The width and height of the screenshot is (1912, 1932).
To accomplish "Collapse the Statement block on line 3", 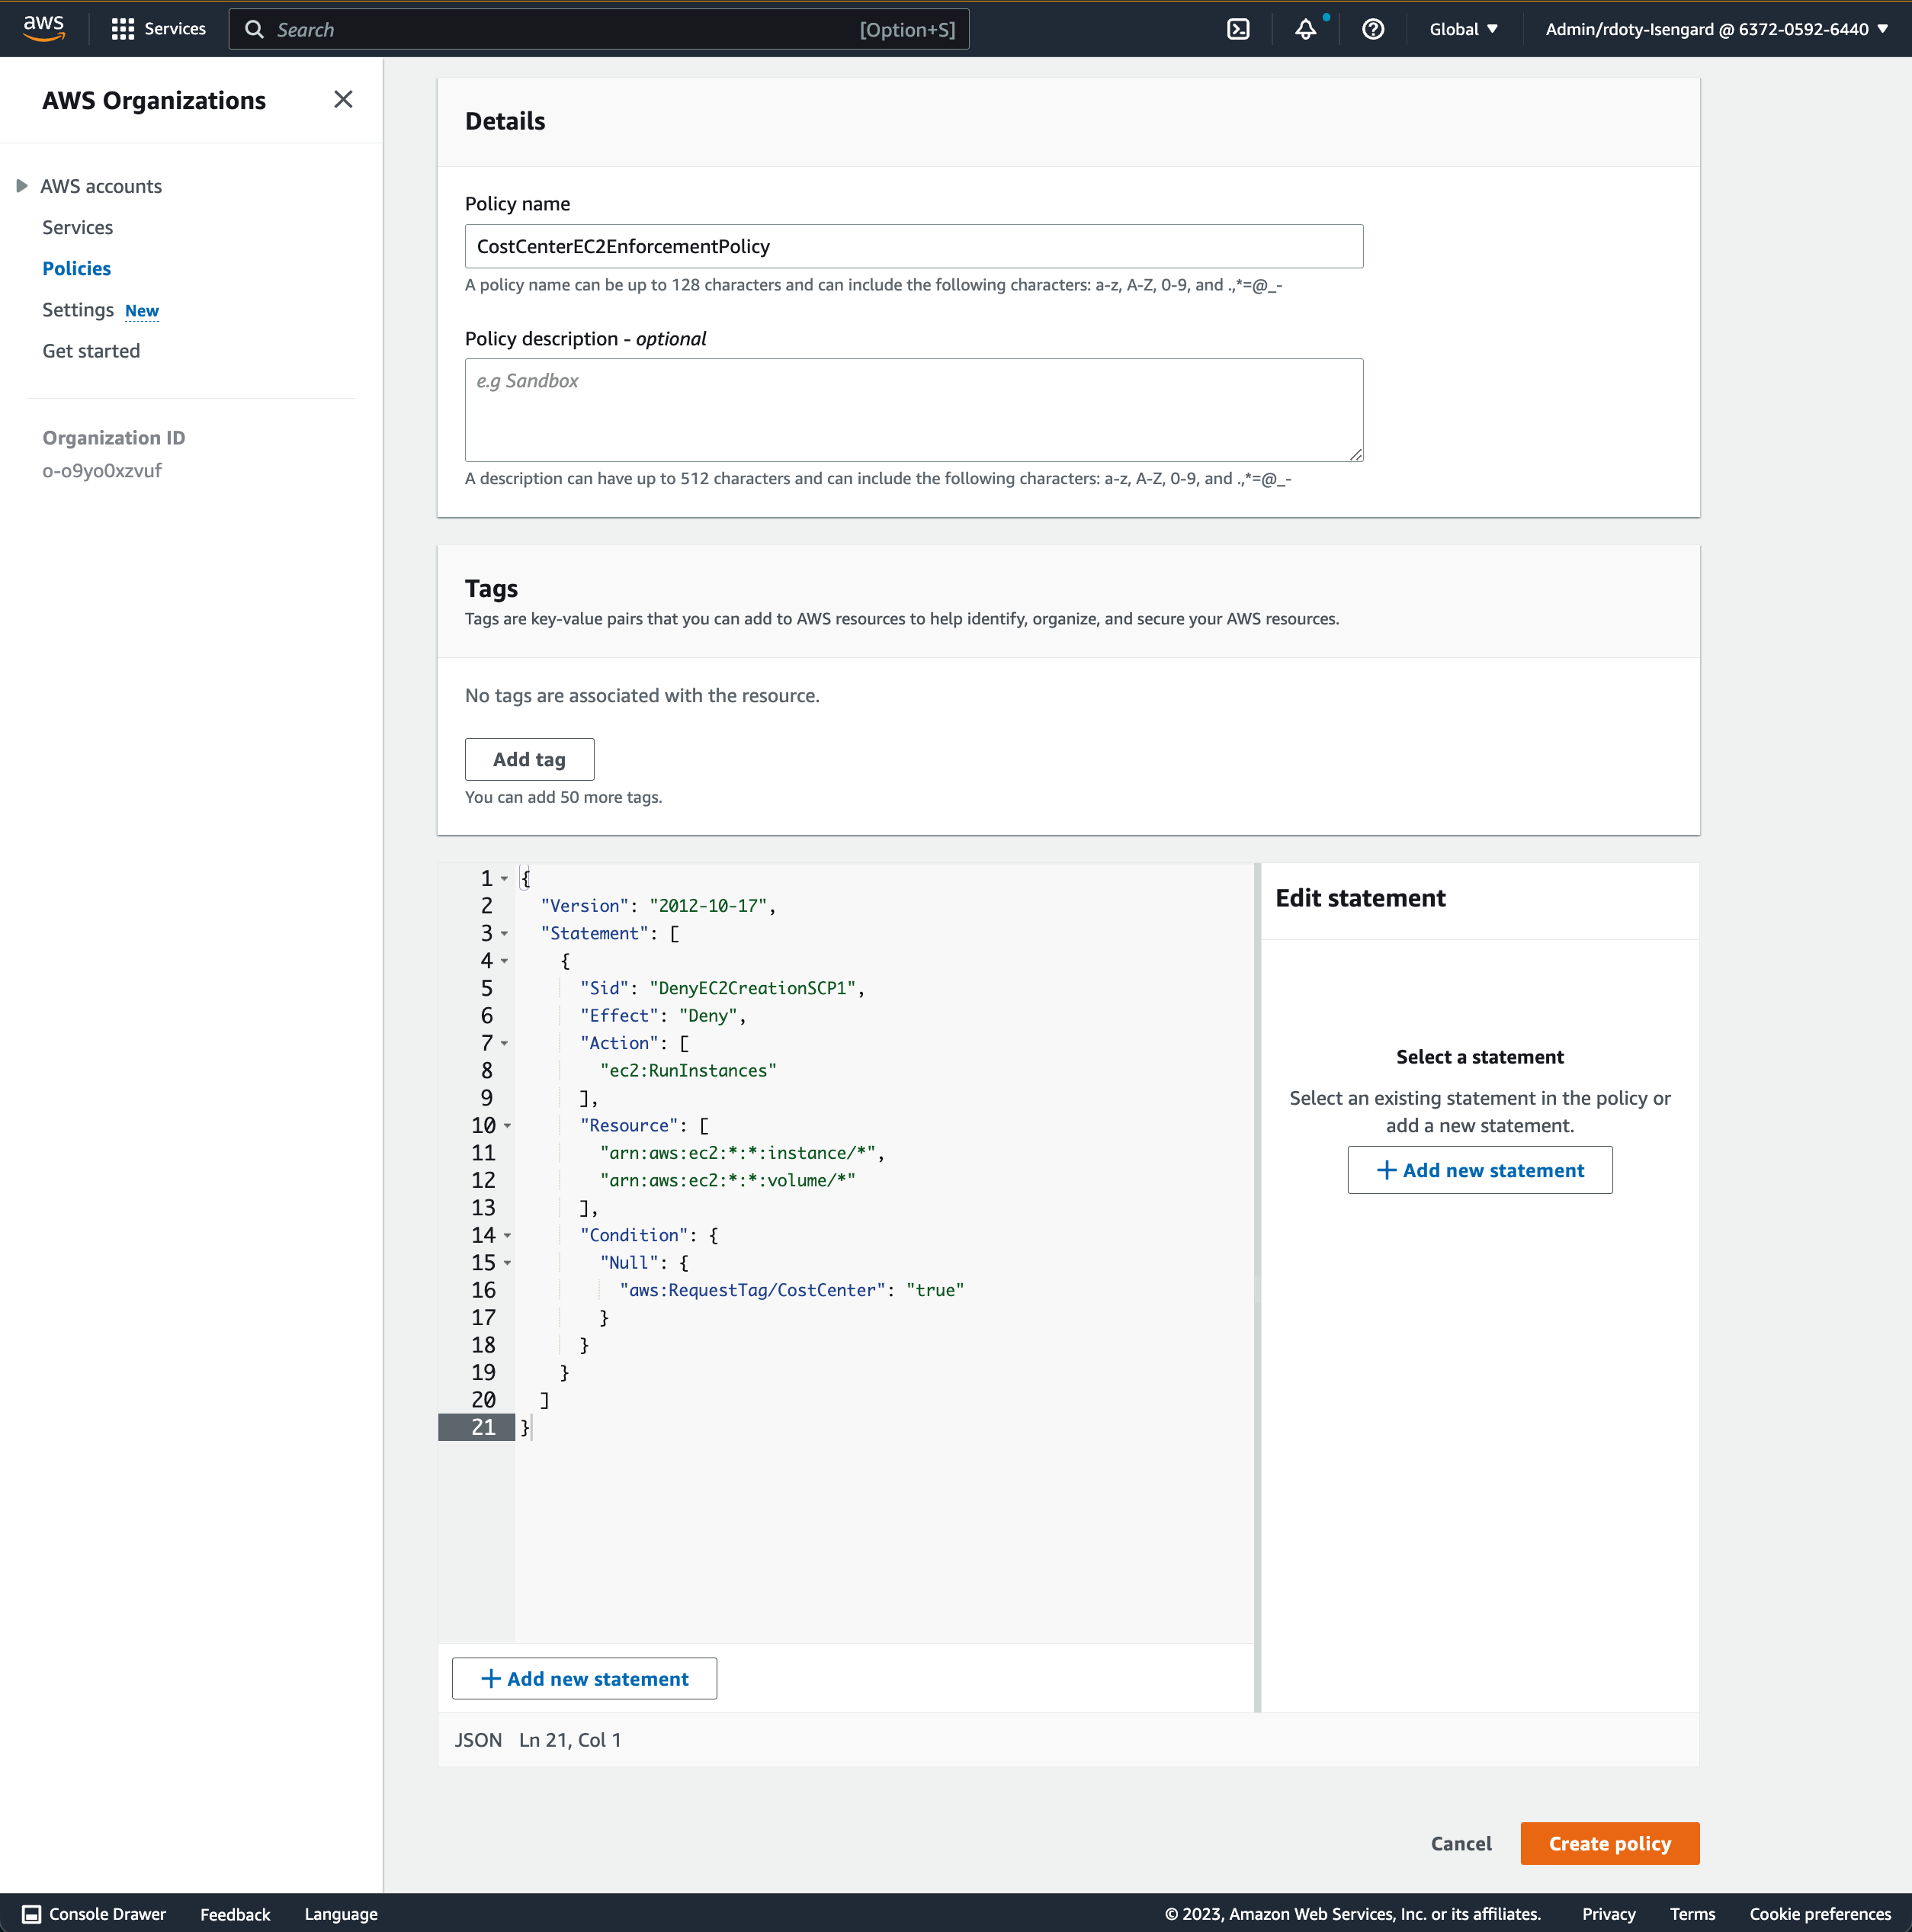I will (x=504, y=934).
